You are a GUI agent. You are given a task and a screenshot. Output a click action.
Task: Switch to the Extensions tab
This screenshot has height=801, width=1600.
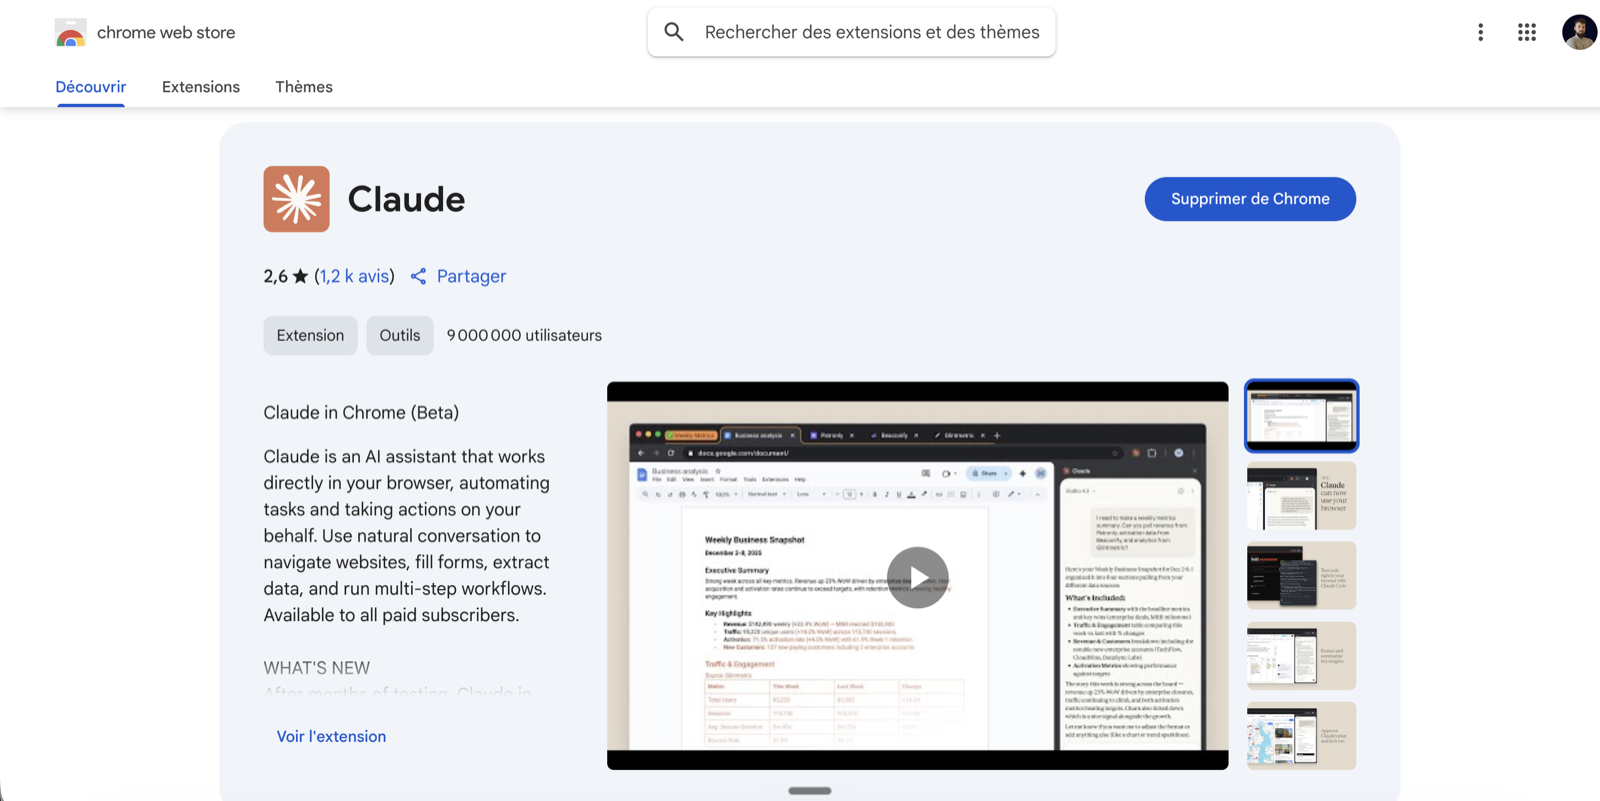pyautogui.click(x=201, y=87)
